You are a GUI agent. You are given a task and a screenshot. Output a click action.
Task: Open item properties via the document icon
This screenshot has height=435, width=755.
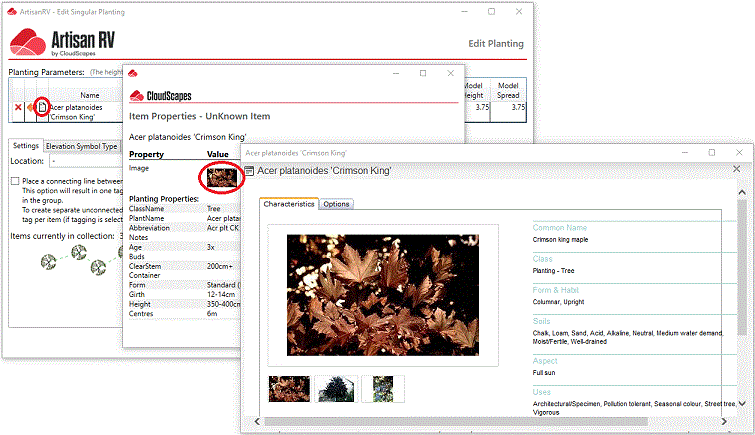(x=42, y=107)
